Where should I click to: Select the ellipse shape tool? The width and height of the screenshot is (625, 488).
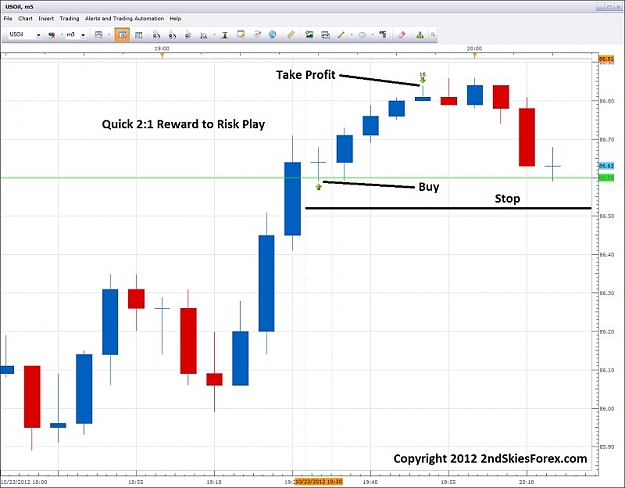(x=362, y=35)
